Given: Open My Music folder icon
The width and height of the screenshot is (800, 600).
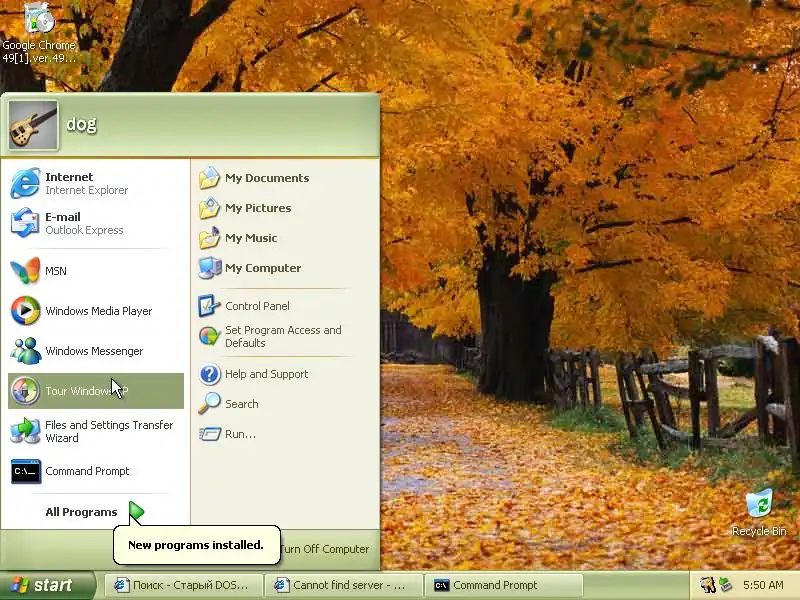Looking at the screenshot, I should click(x=209, y=238).
